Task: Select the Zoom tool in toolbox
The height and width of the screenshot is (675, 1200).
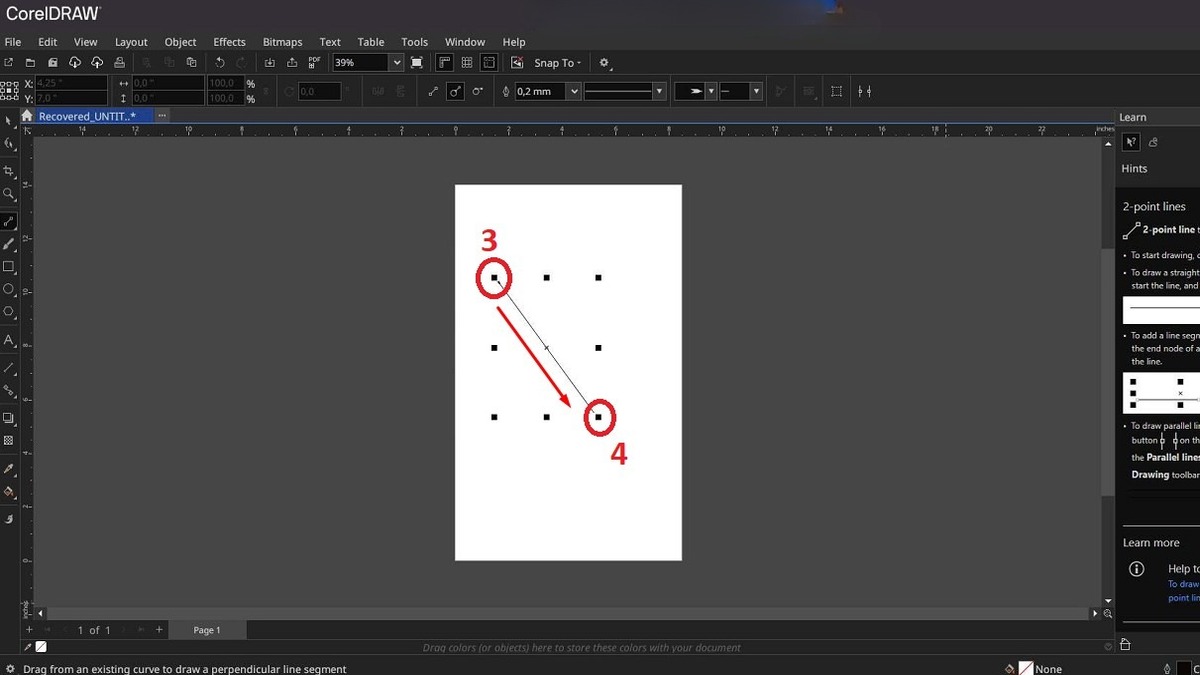Action: [8, 194]
